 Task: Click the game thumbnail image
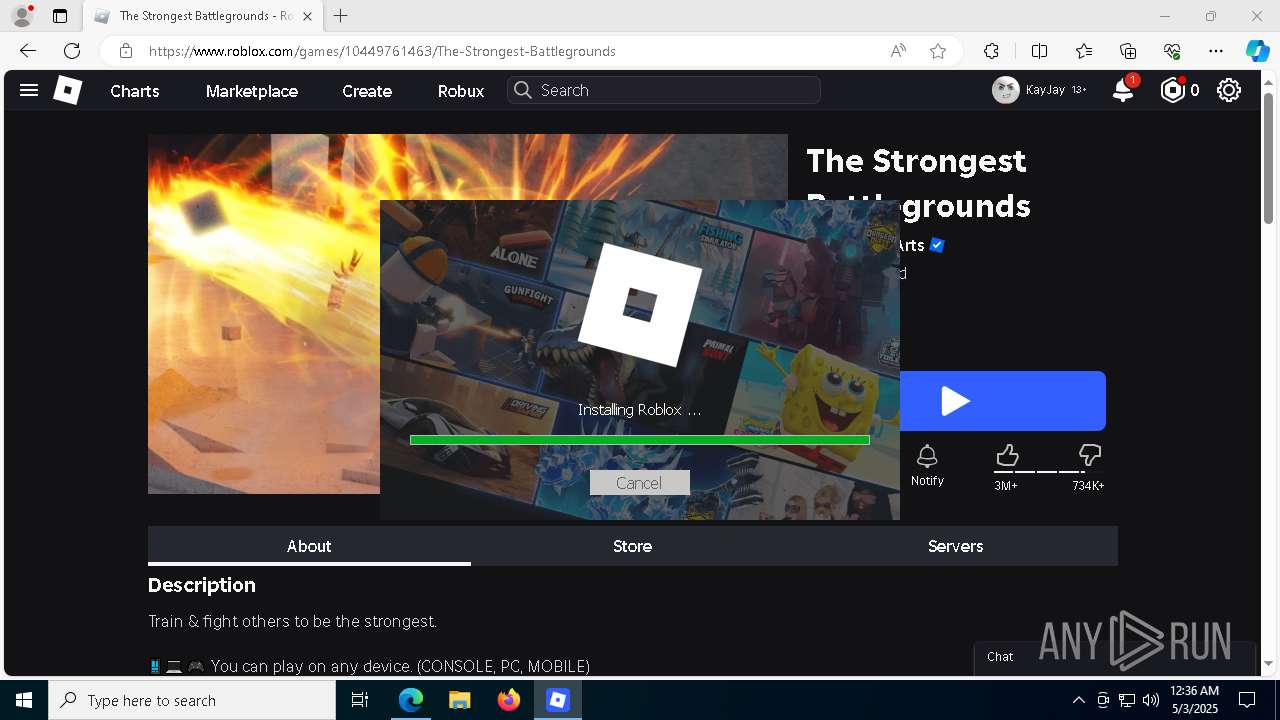(264, 314)
